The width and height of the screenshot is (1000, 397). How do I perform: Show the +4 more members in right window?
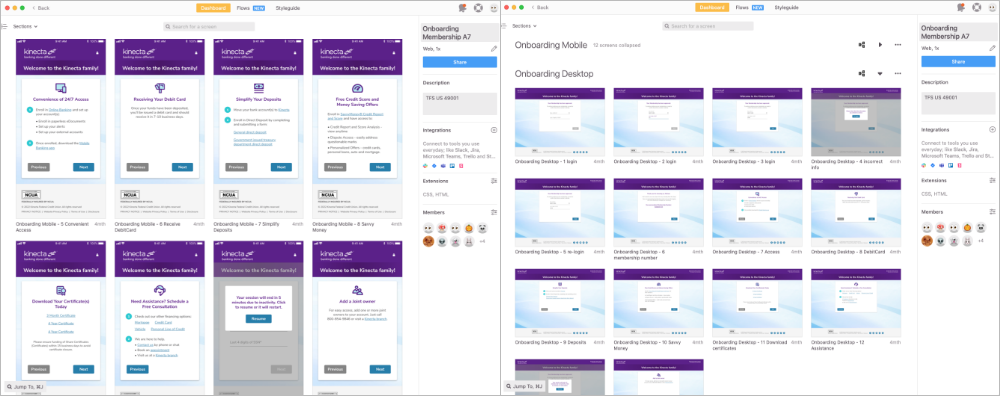pos(980,241)
